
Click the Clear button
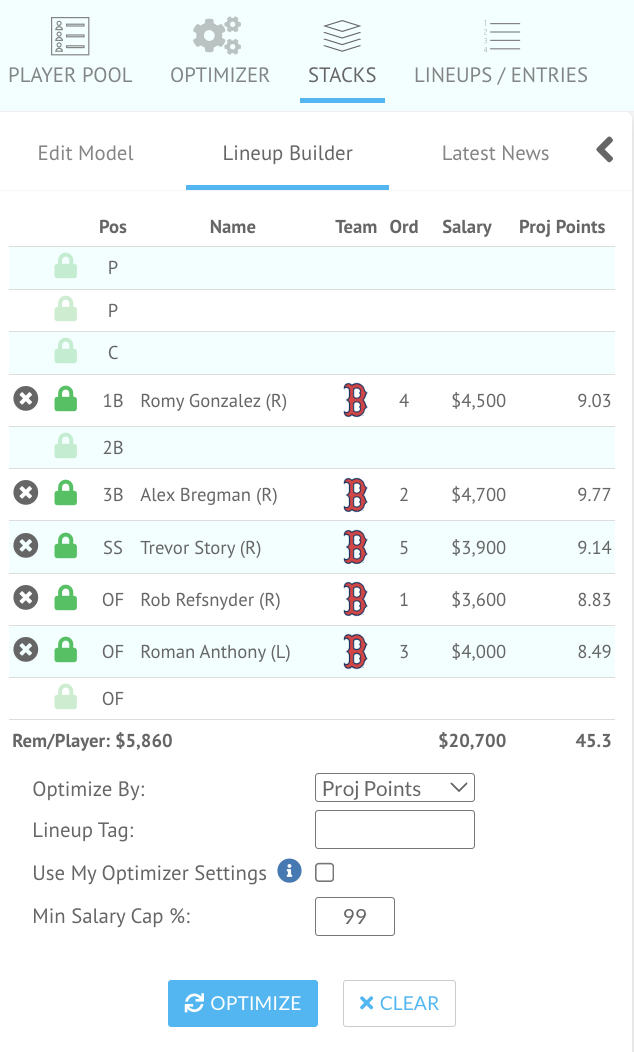pyautogui.click(x=399, y=1003)
